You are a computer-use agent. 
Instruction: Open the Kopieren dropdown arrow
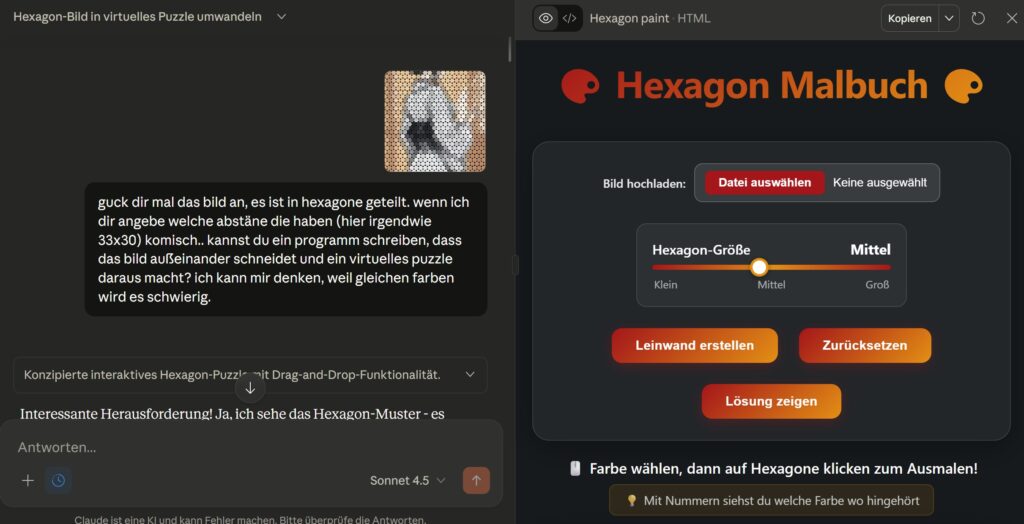point(949,18)
